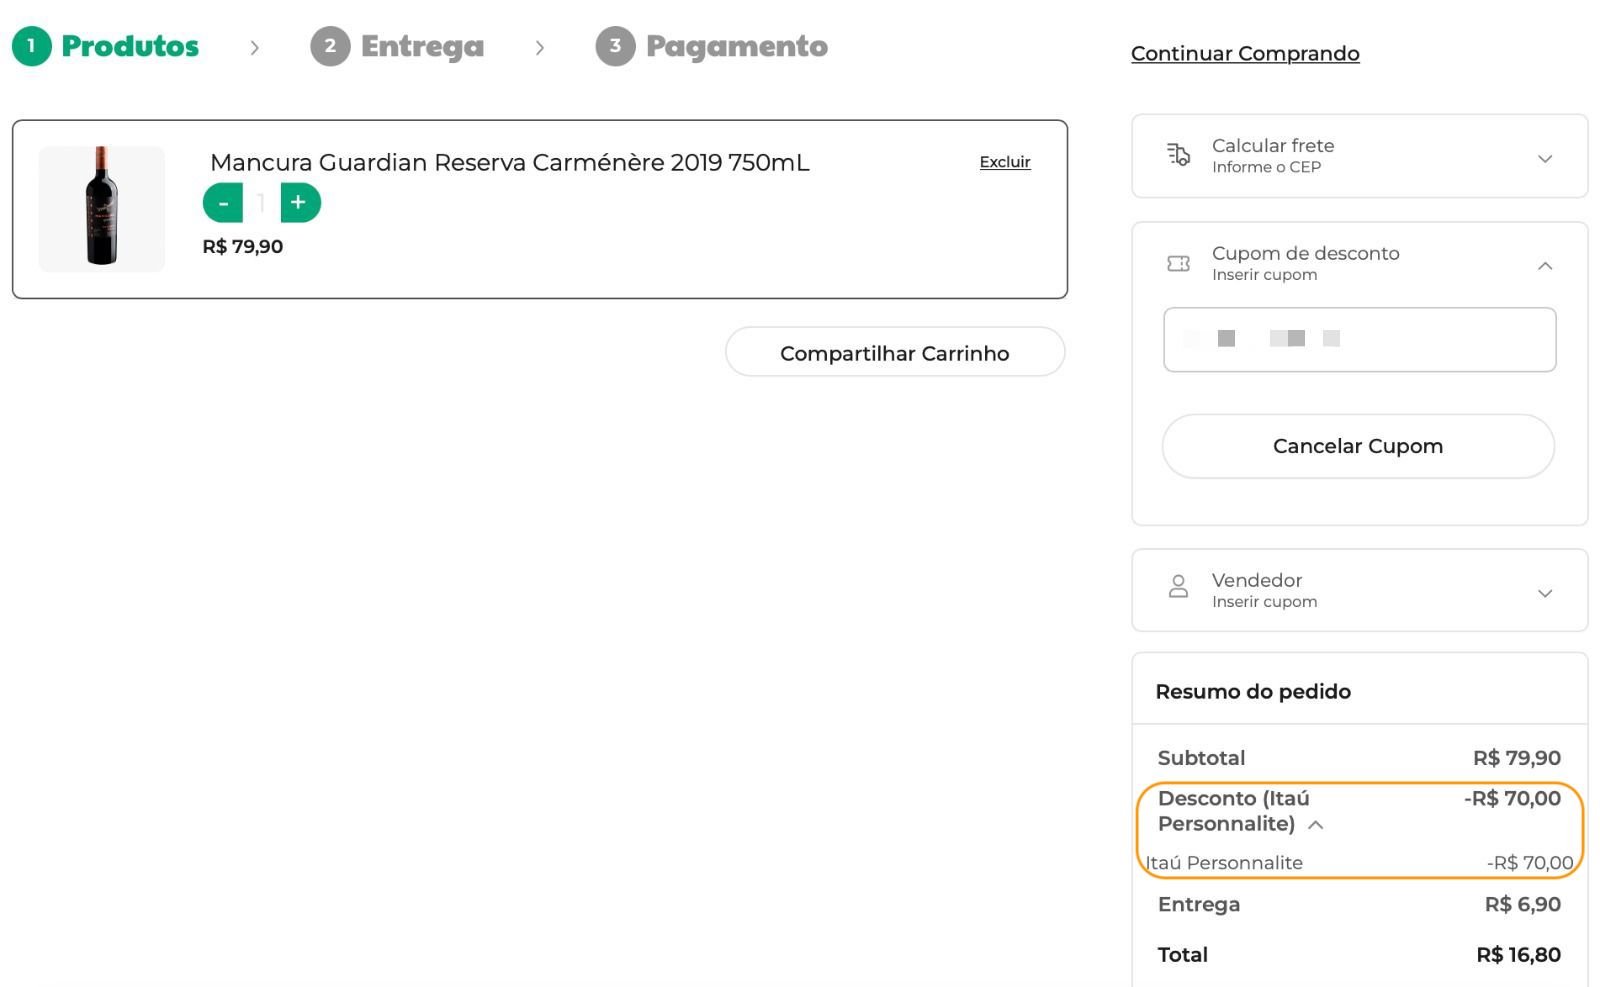Remove the item using Excluir link
The height and width of the screenshot is (987, 1600).
[1005, 162]
